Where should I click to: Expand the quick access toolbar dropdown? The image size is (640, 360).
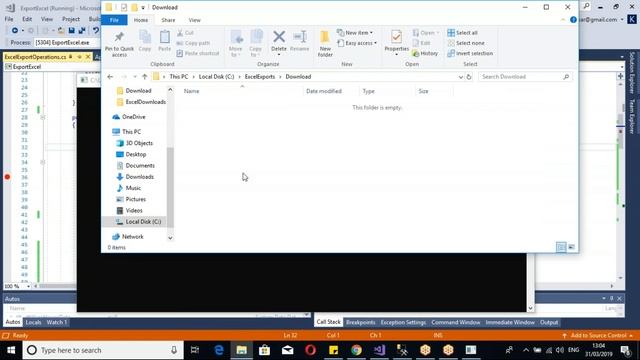143,7
